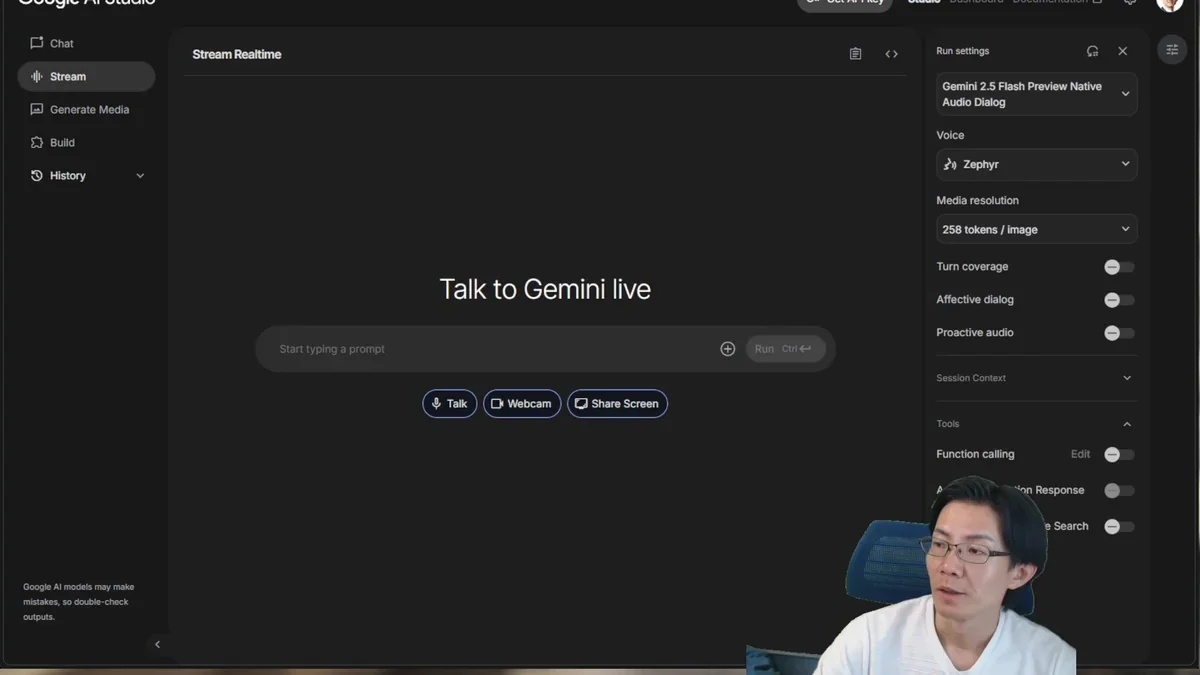
Task: Enable Affective dialog toggle
Action: (x=1118, y=300)
